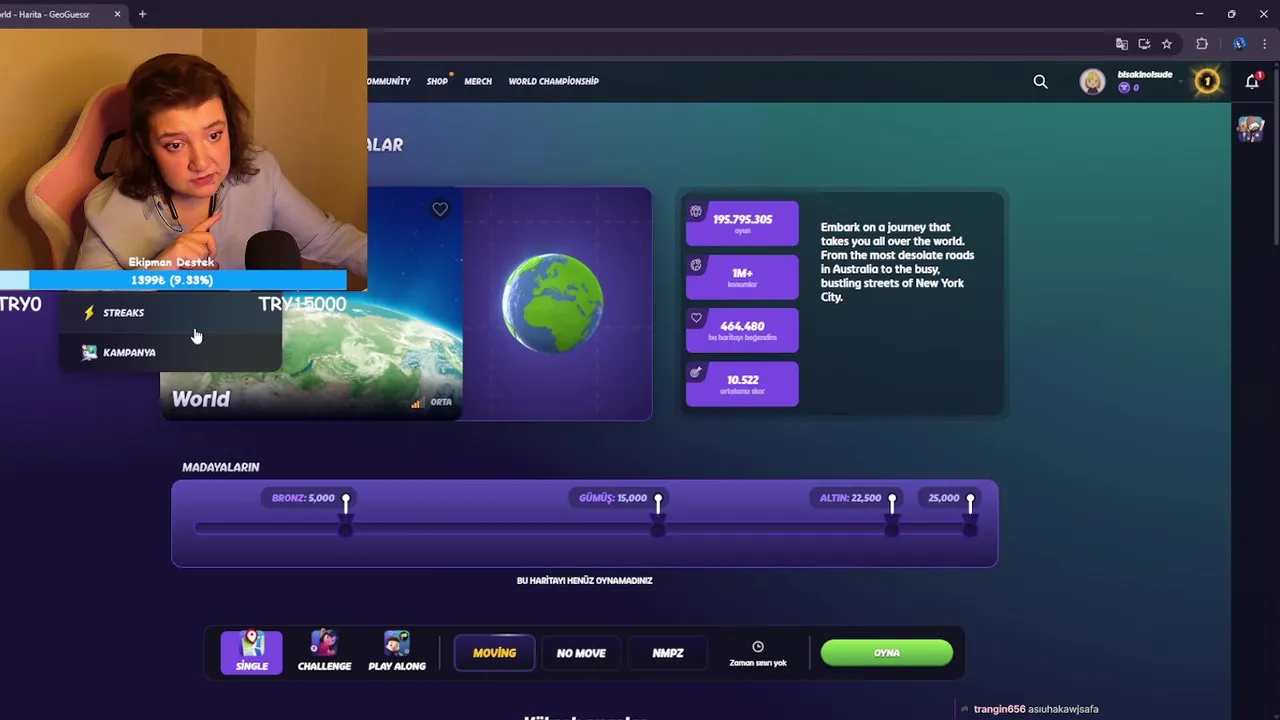Click the 'Bu haritayı henüz oynamadınız' text
Viewport: 1280px width, 720px height.
585,580
